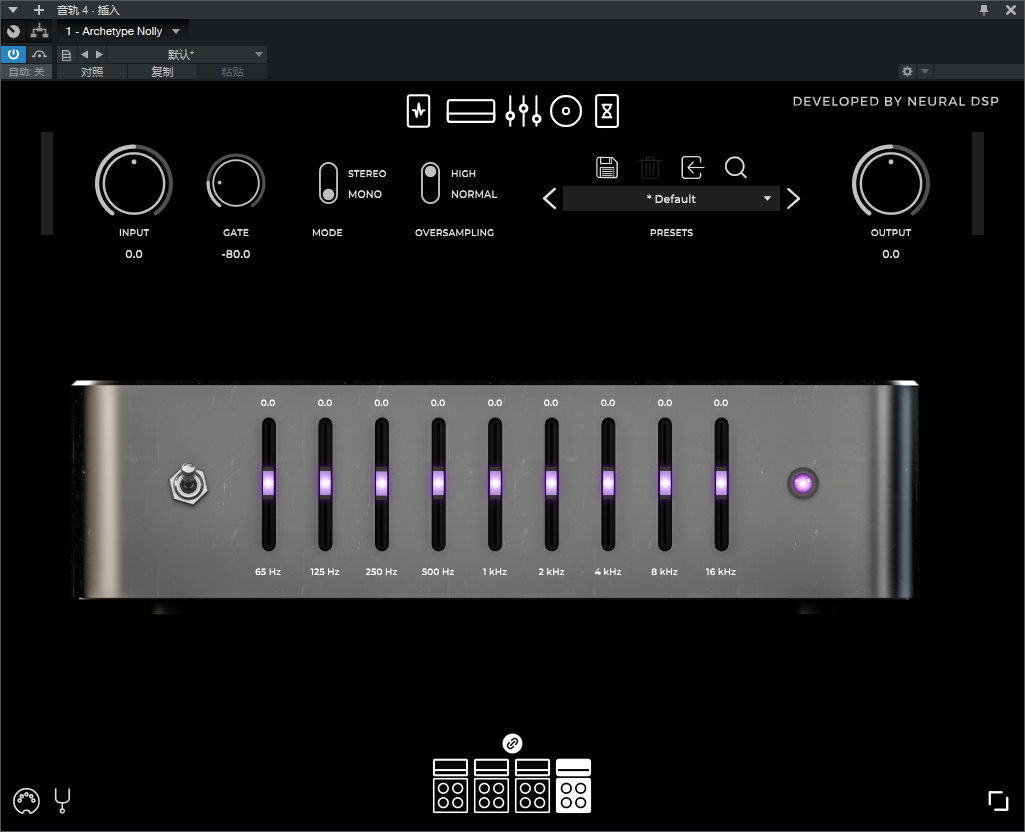Expand the arrow next to the gear icon

[925, 71]
